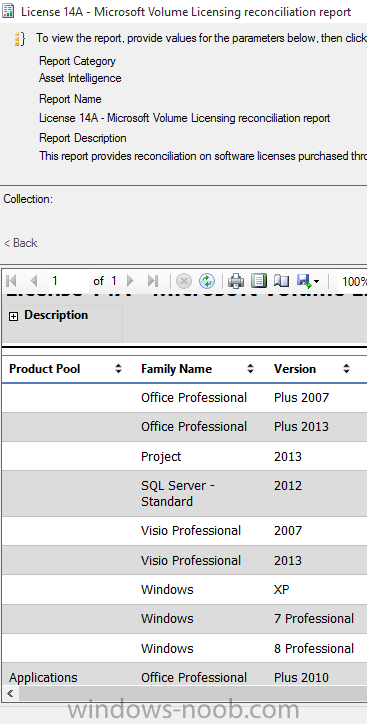The width and height of the screenshot is (367, 724).
Task: Expand the Description section
Action: 13,316
